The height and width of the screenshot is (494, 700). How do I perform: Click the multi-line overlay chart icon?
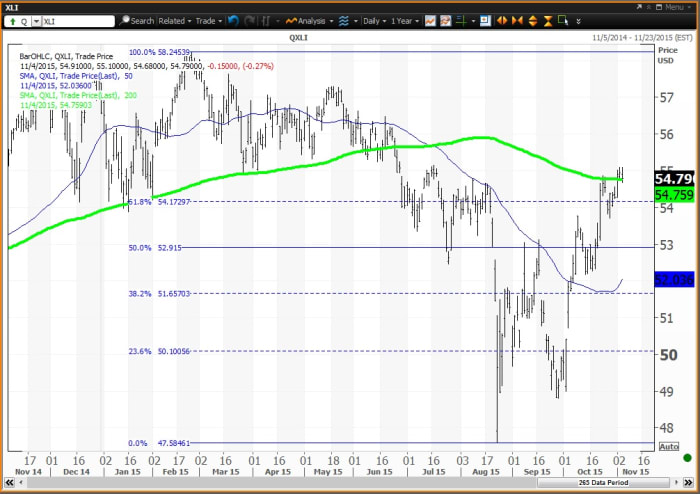click(x=445, y=21)
